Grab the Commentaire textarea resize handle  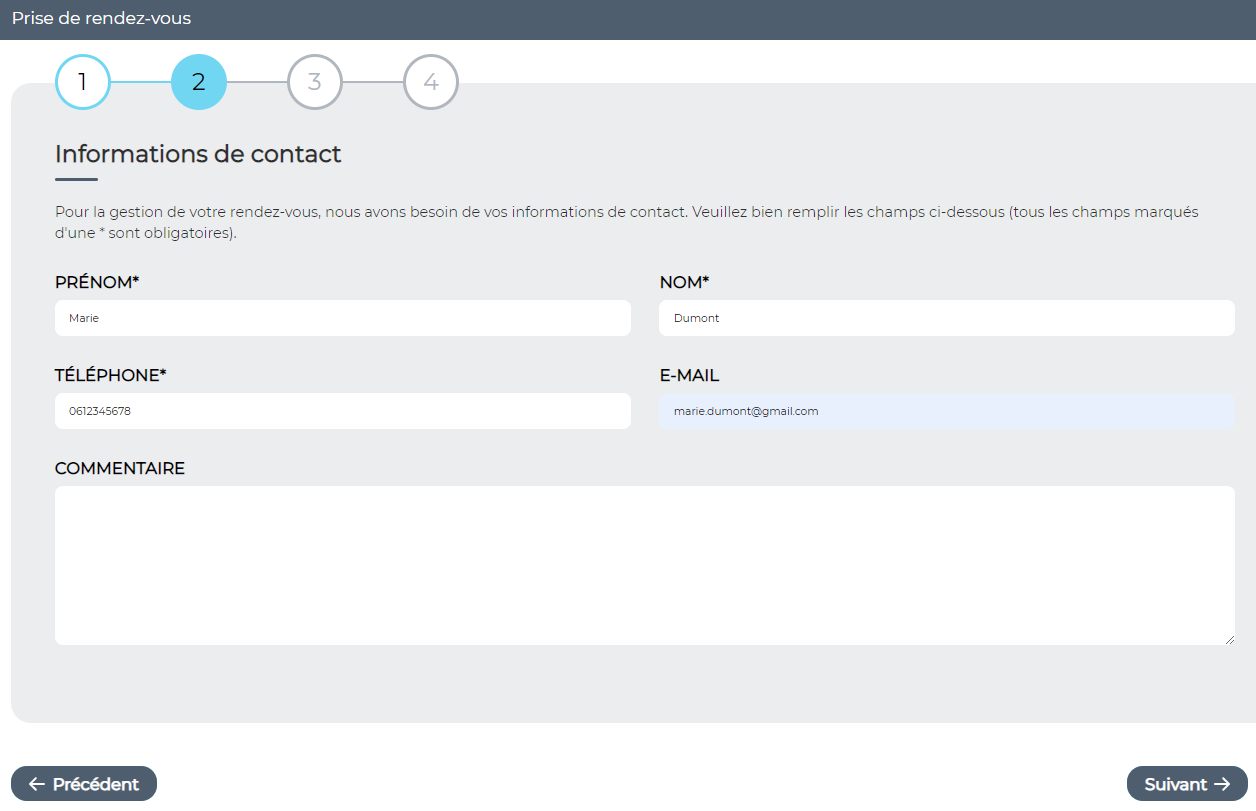coord(1229,639)
